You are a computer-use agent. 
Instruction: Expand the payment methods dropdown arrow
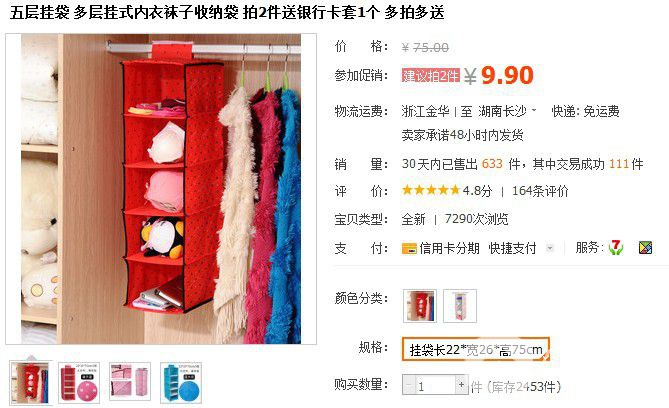pyautogui.click(x=550, y=248)
